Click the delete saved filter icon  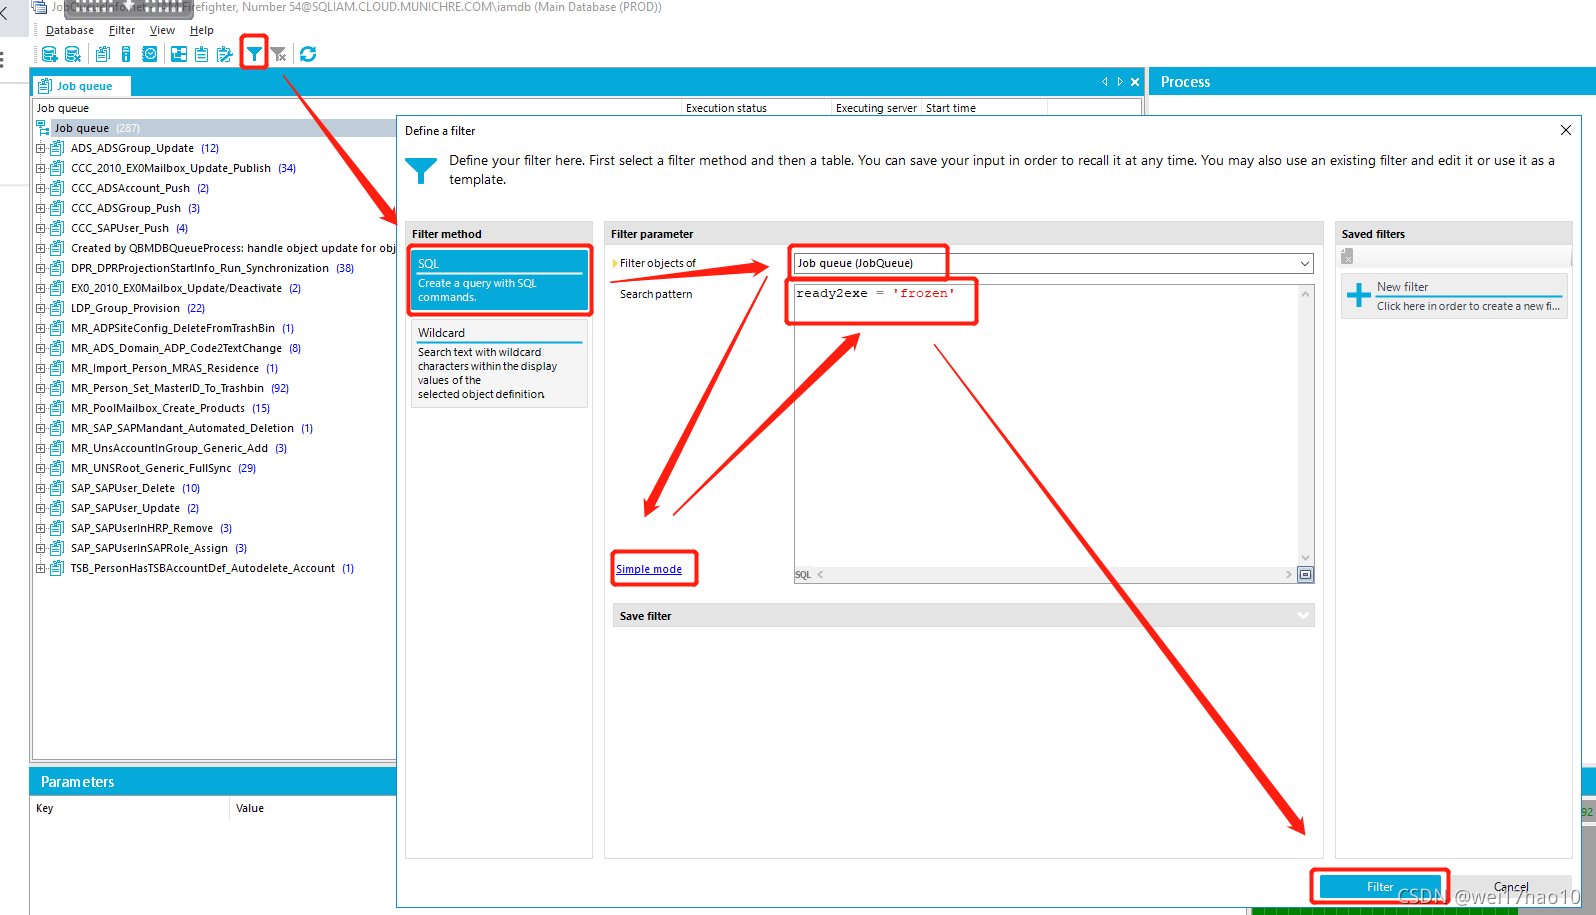click(1347, 257)
